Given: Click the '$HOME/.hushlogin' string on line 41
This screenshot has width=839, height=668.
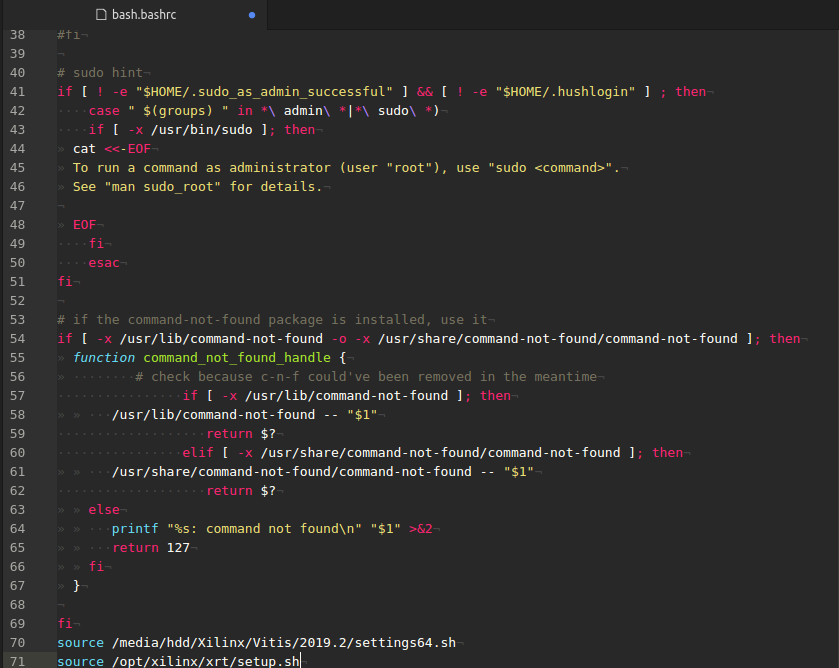Looking at the screenshot, I should point(565,92).
